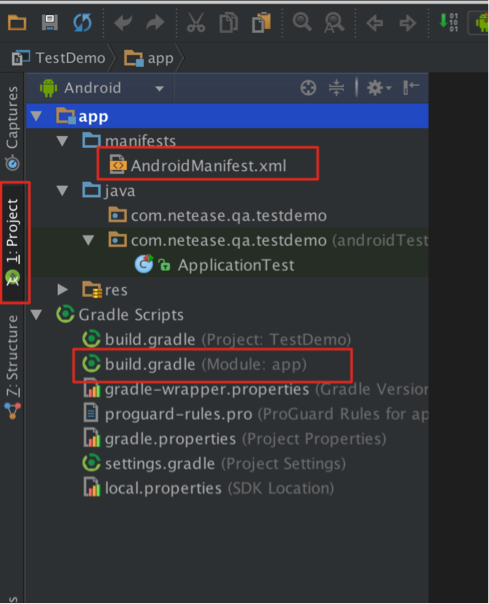This screenshot has width=489, height=604.
Task: Collapse the Gradle Scripts node
Action: [x=37, y=315]
